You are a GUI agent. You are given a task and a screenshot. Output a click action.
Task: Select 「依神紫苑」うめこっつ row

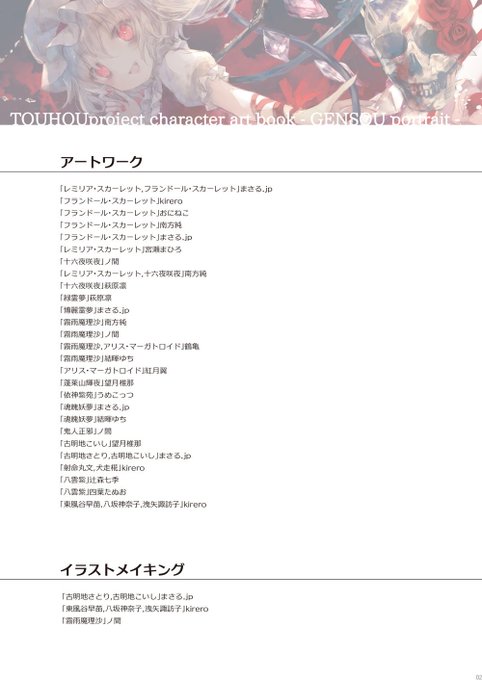(x=97, y=395)
